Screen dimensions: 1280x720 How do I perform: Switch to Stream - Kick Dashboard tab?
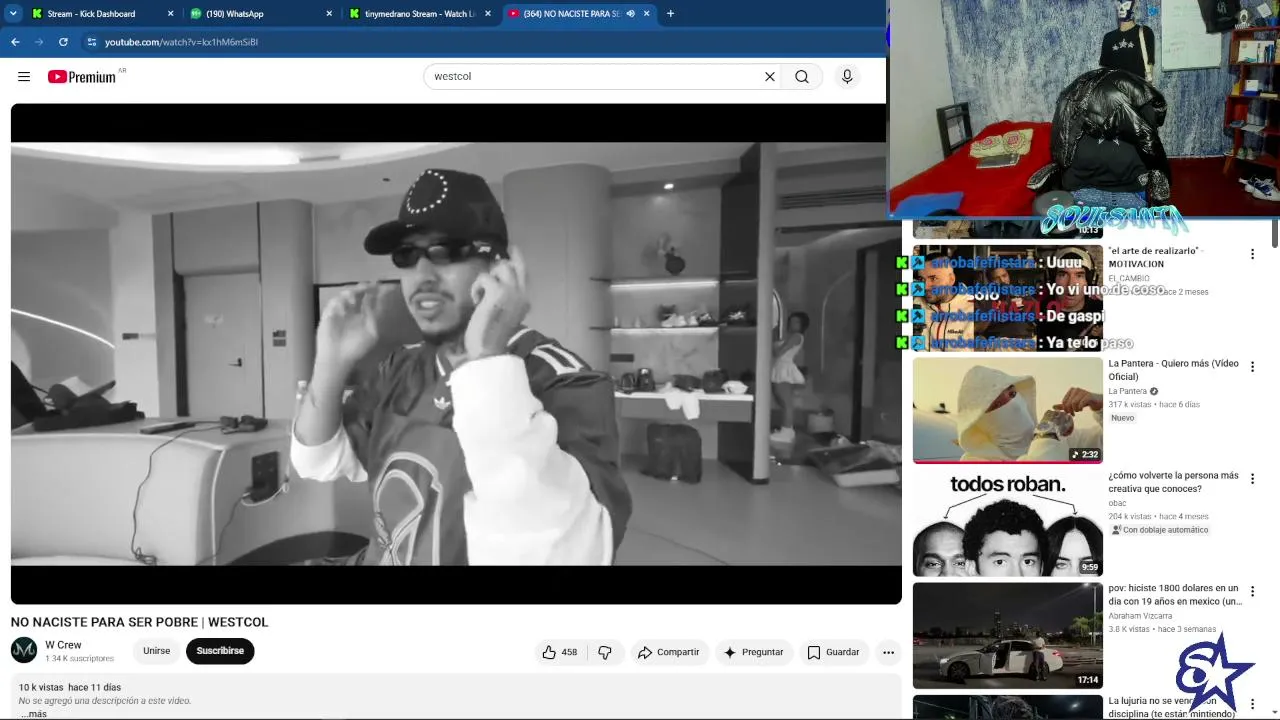click(102, 14)
